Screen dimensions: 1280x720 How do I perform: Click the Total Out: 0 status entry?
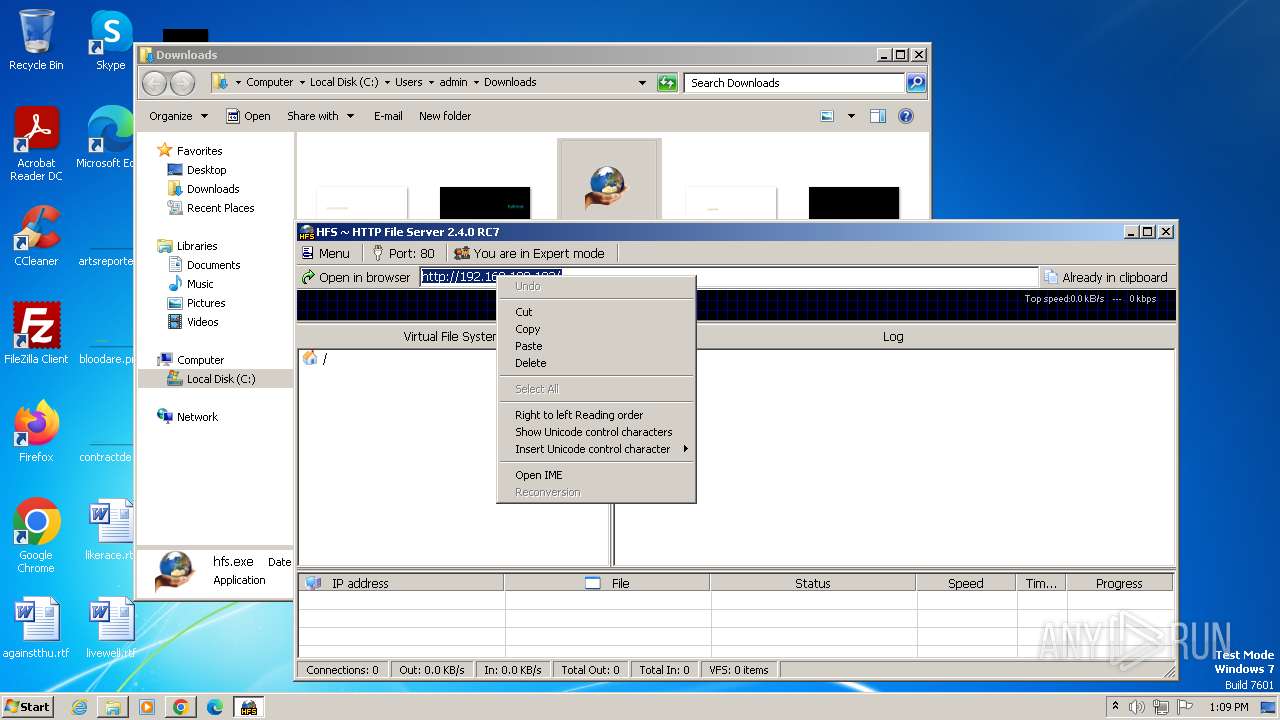[x=590, y=670]
